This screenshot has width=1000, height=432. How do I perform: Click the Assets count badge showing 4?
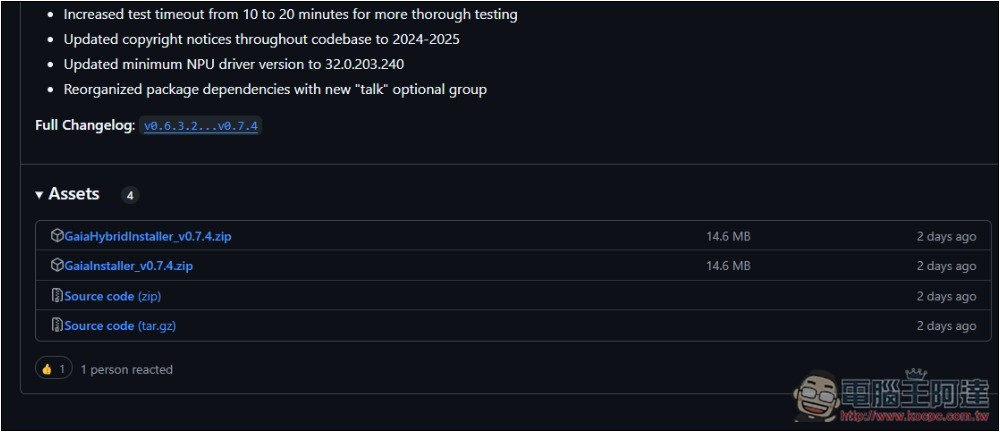[130, 195]
